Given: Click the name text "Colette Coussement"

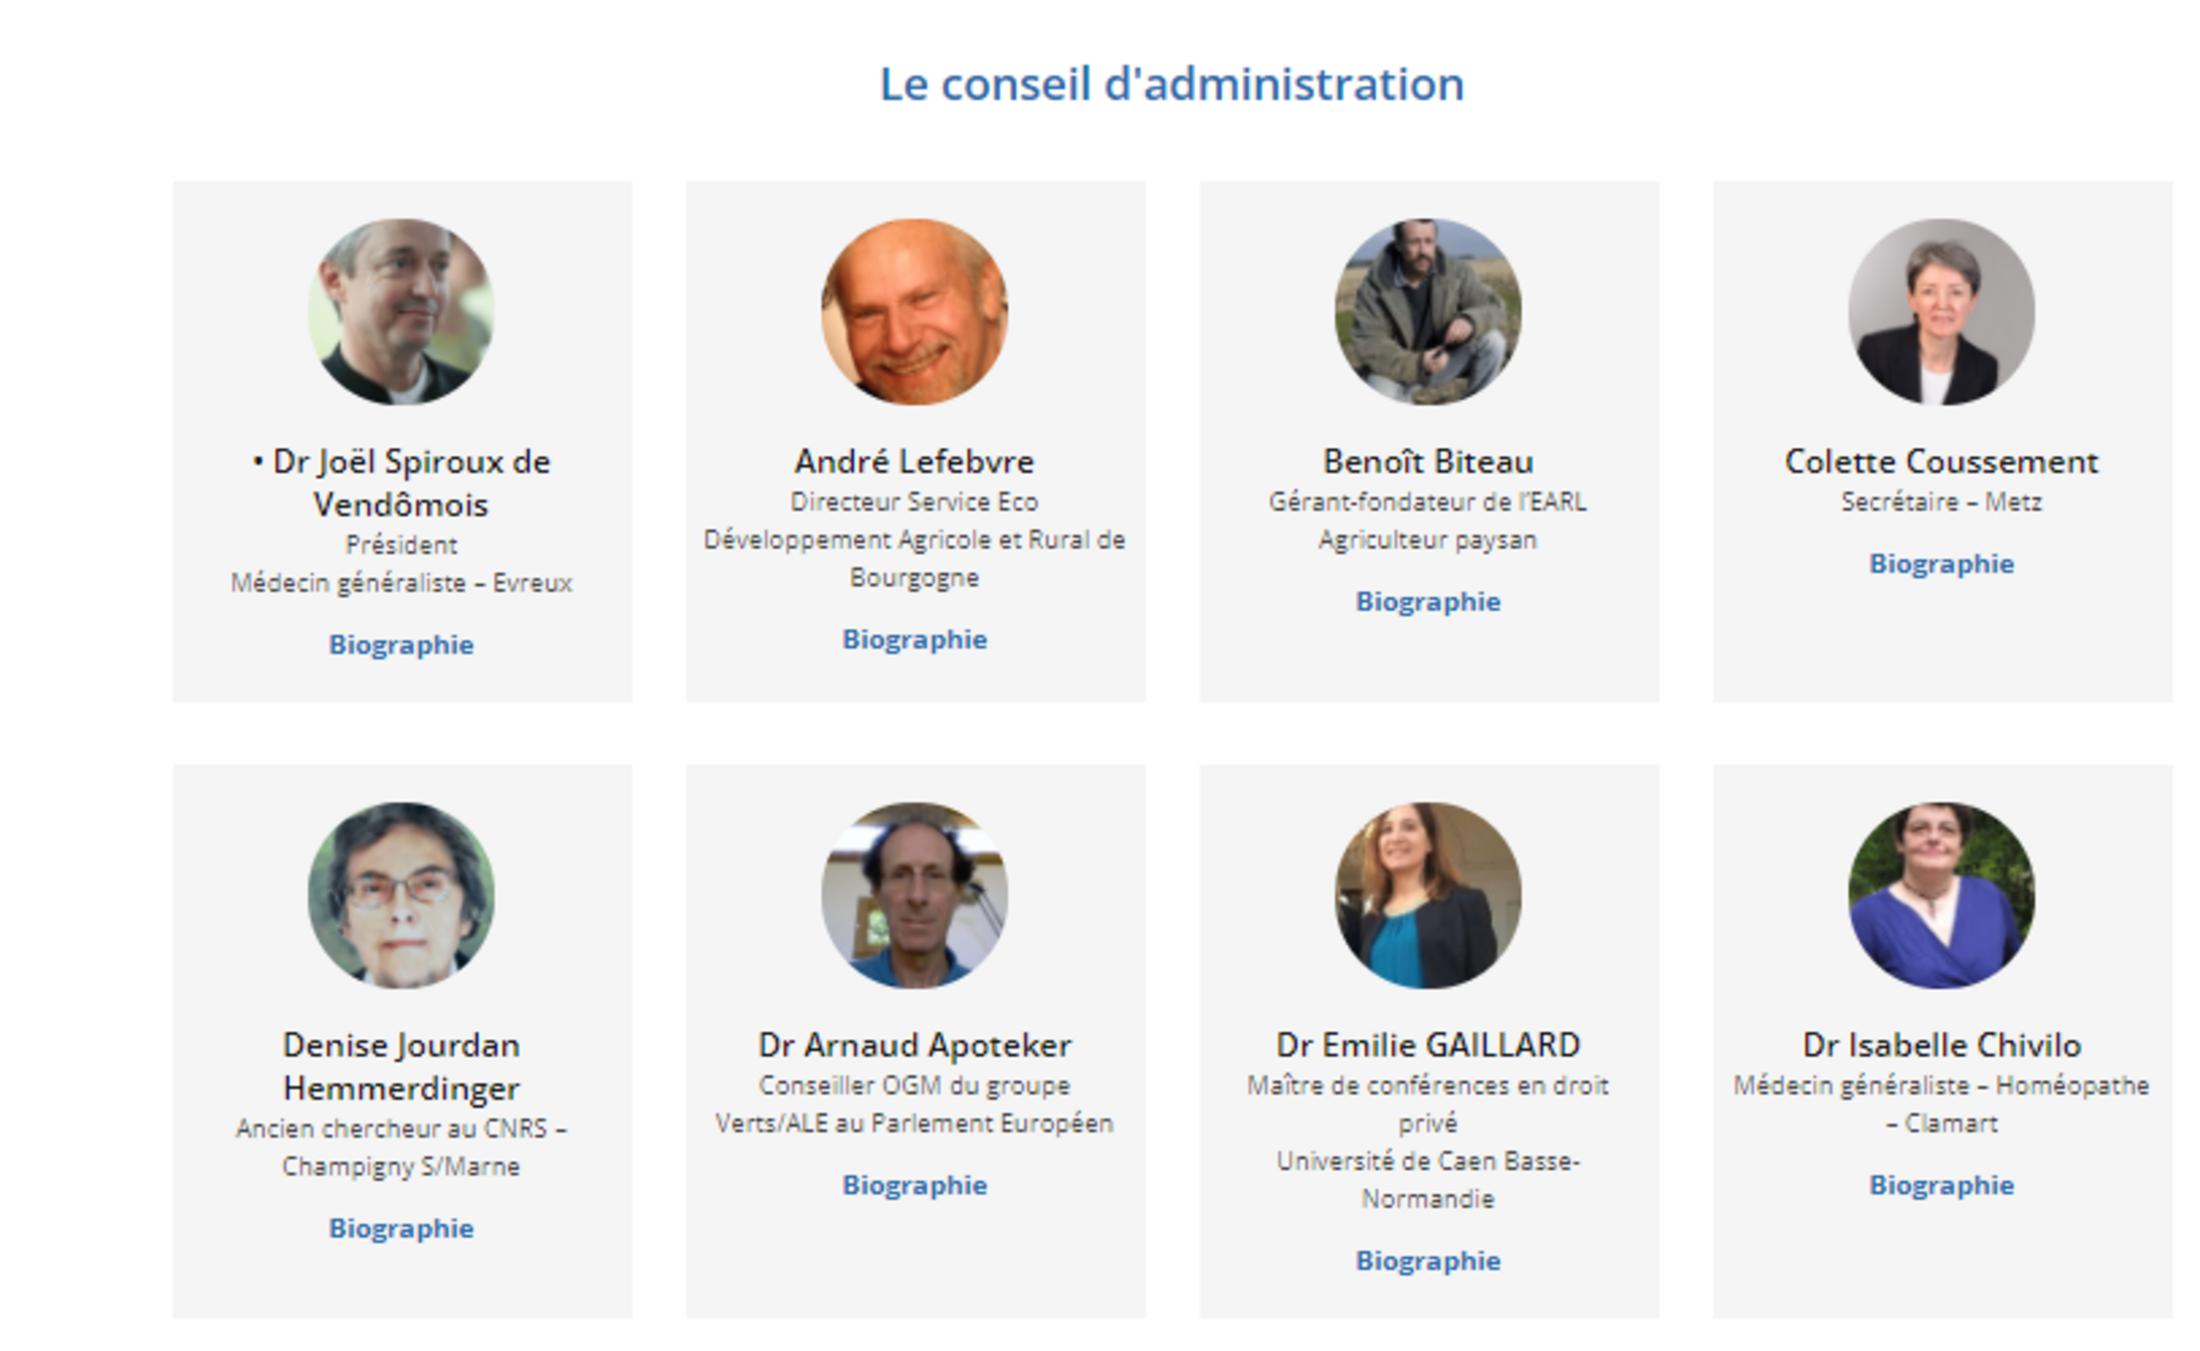Looking at the screenshot, I should pyautogui.click(x=1941, y=462).
